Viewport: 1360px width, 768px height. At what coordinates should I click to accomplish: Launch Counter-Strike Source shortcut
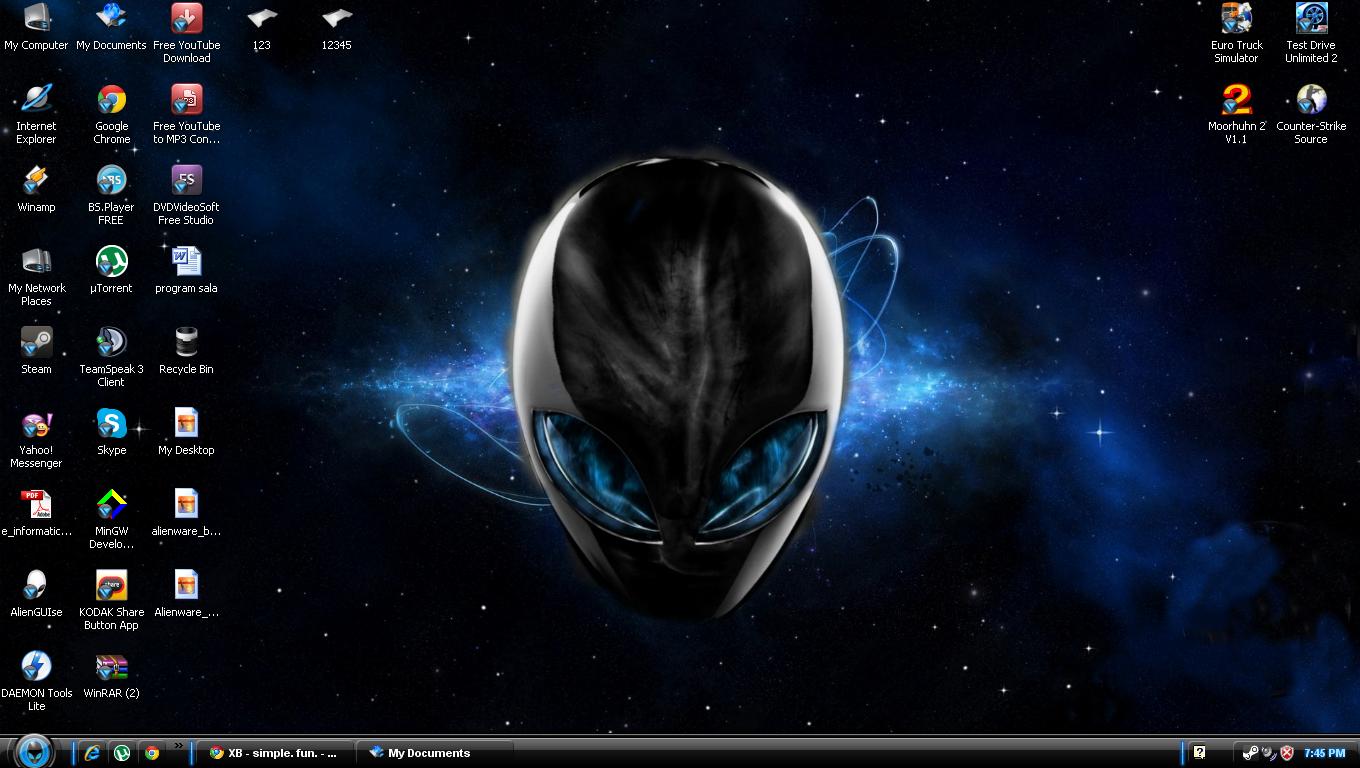click(1311, 114)
